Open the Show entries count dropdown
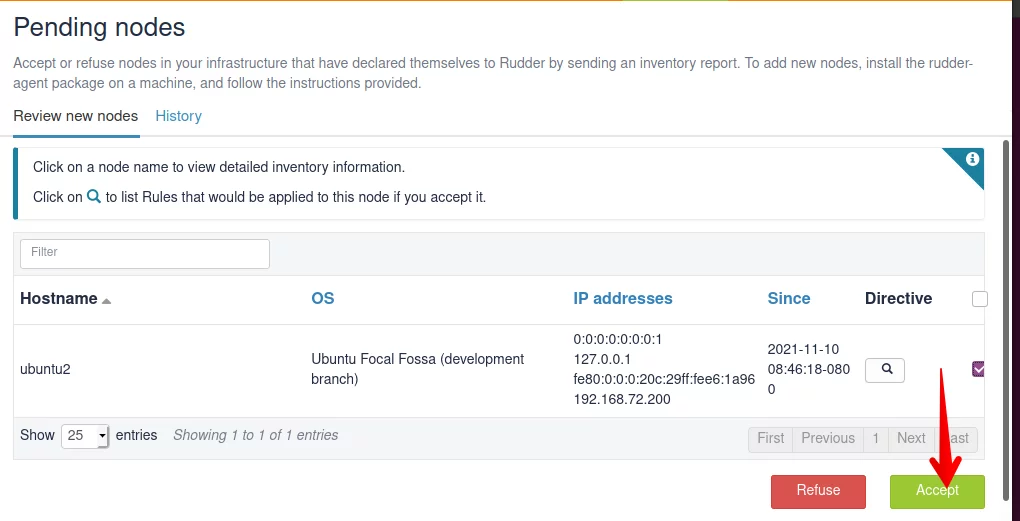The image size is (1020, 521). 85,436
